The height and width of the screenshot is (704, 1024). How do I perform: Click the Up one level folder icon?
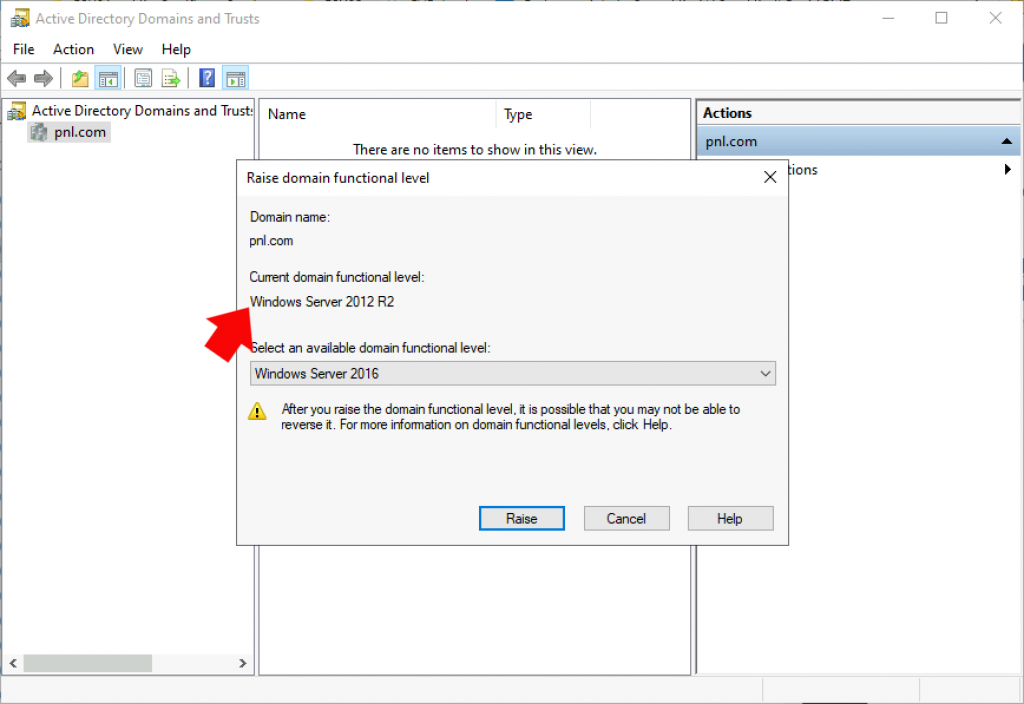[x=80, y=78]
